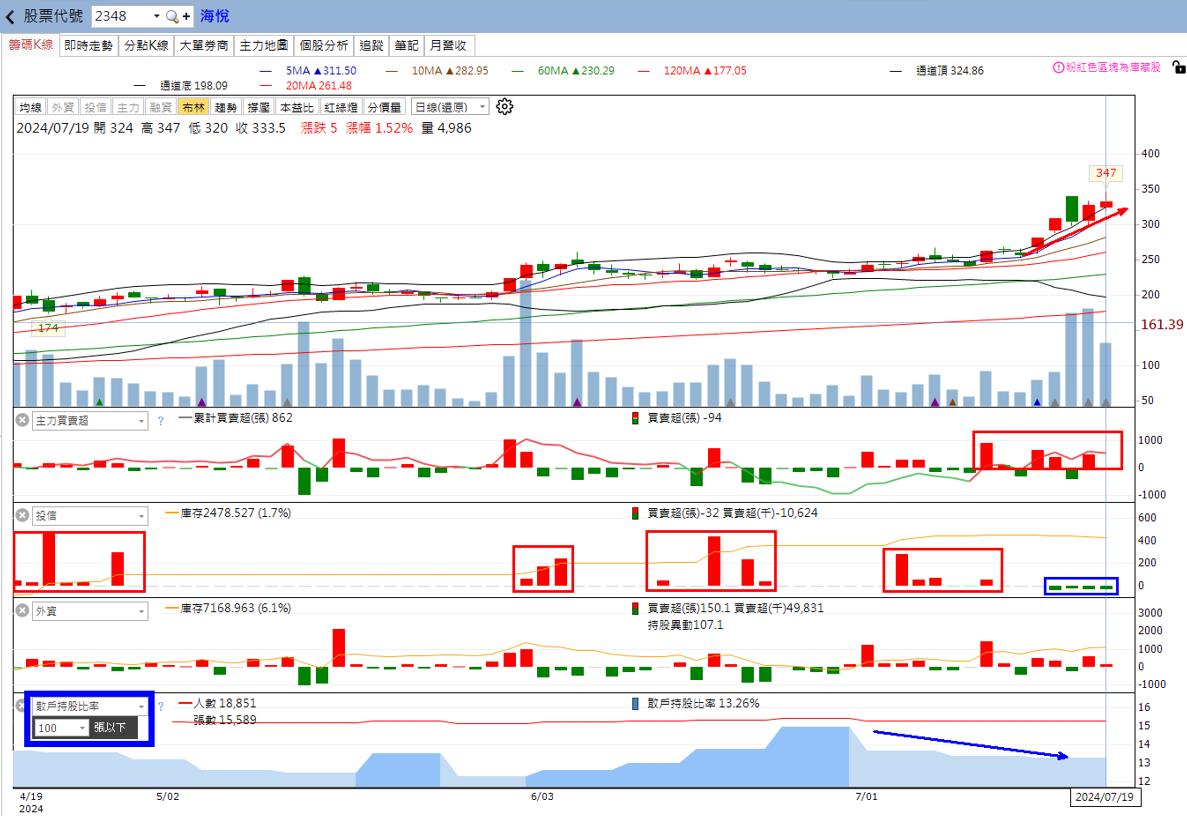This screenshot has width=1187, height=816.
Task: Toggle the 外資 overlay in chart toolbar
Action: point(63,107)
